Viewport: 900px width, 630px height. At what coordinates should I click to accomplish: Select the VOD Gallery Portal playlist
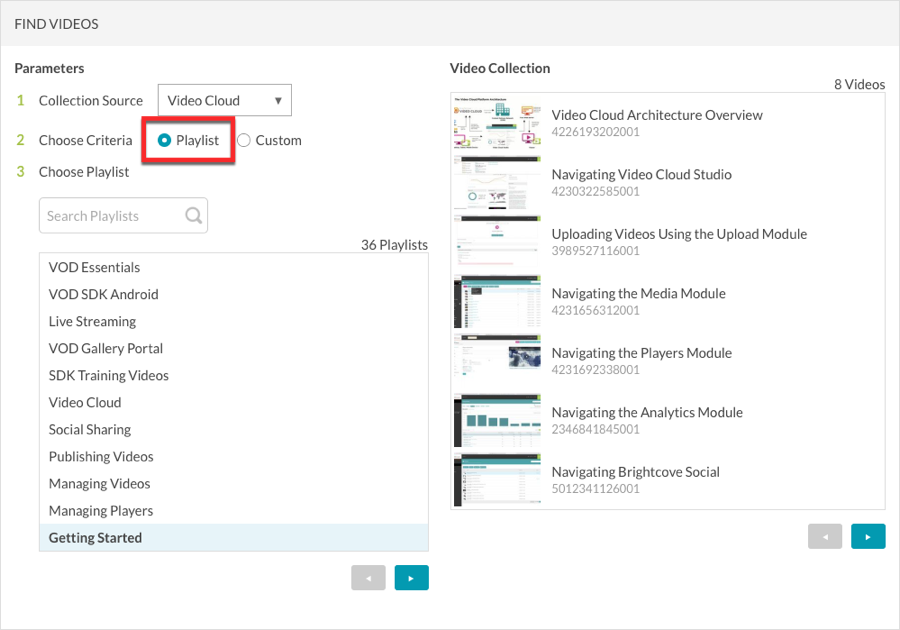pos(234,348)
